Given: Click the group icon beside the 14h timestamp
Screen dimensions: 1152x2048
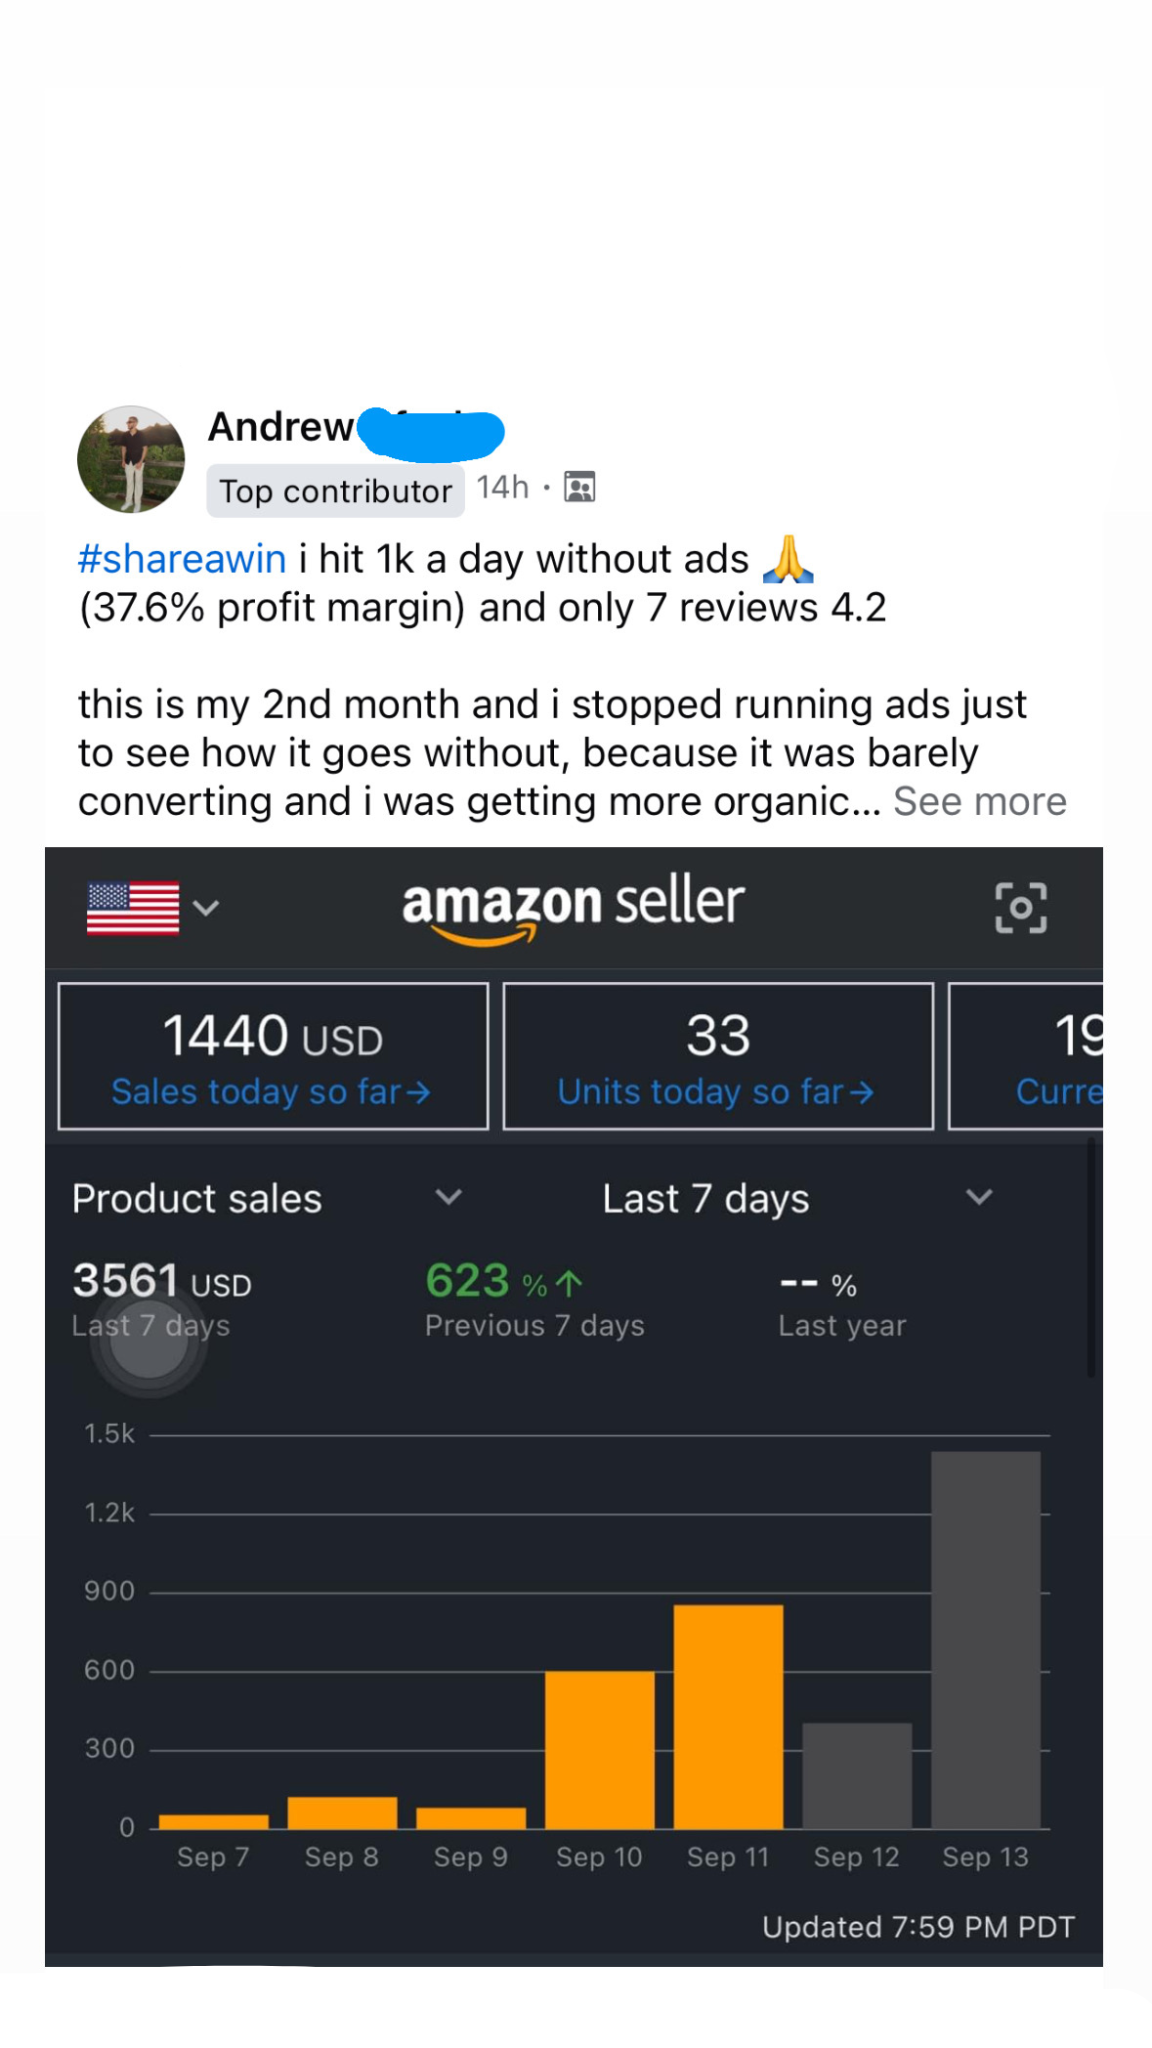Looking at the screenshot, I should [x=578, y=487].
